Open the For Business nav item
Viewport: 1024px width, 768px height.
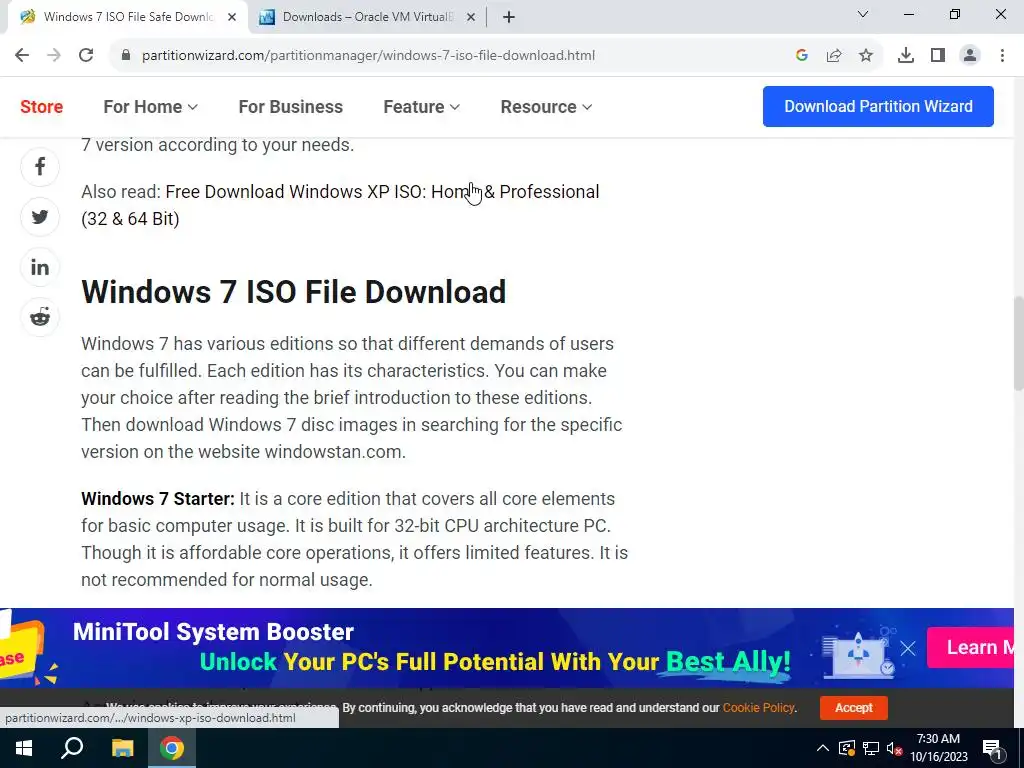coord(291,106)
